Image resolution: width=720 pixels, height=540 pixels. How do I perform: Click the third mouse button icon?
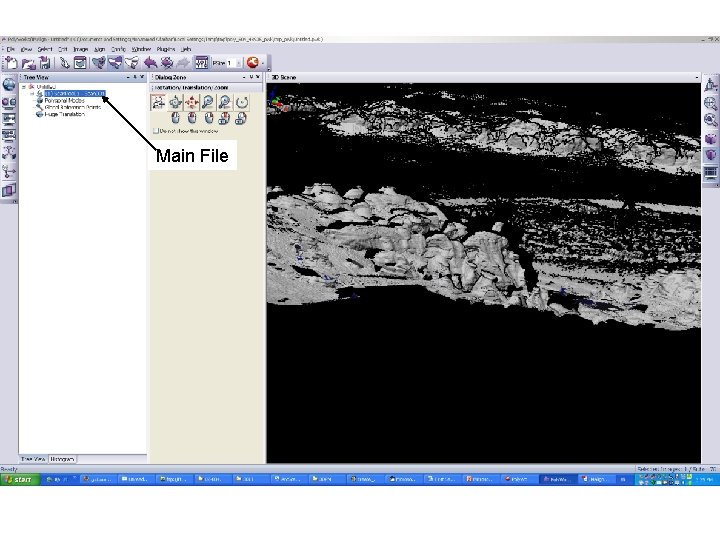208,118
